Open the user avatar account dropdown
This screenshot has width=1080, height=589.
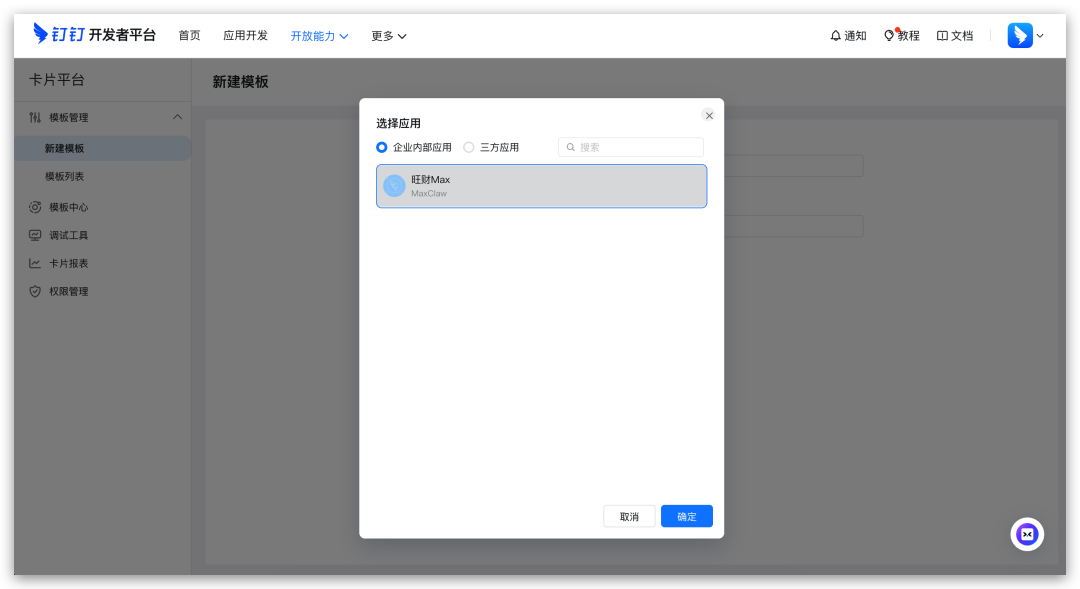point(1025,36)
